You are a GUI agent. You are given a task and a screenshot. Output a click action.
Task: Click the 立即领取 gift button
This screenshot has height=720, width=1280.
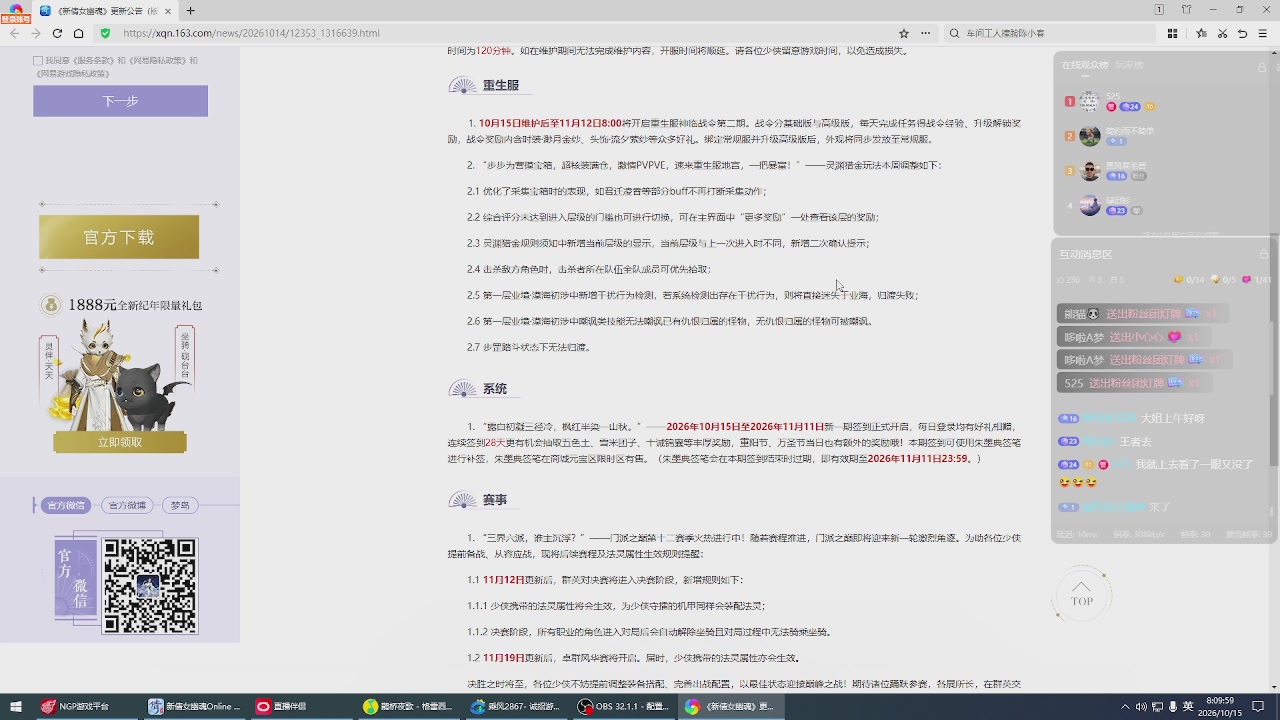click(x=120, y=442)
